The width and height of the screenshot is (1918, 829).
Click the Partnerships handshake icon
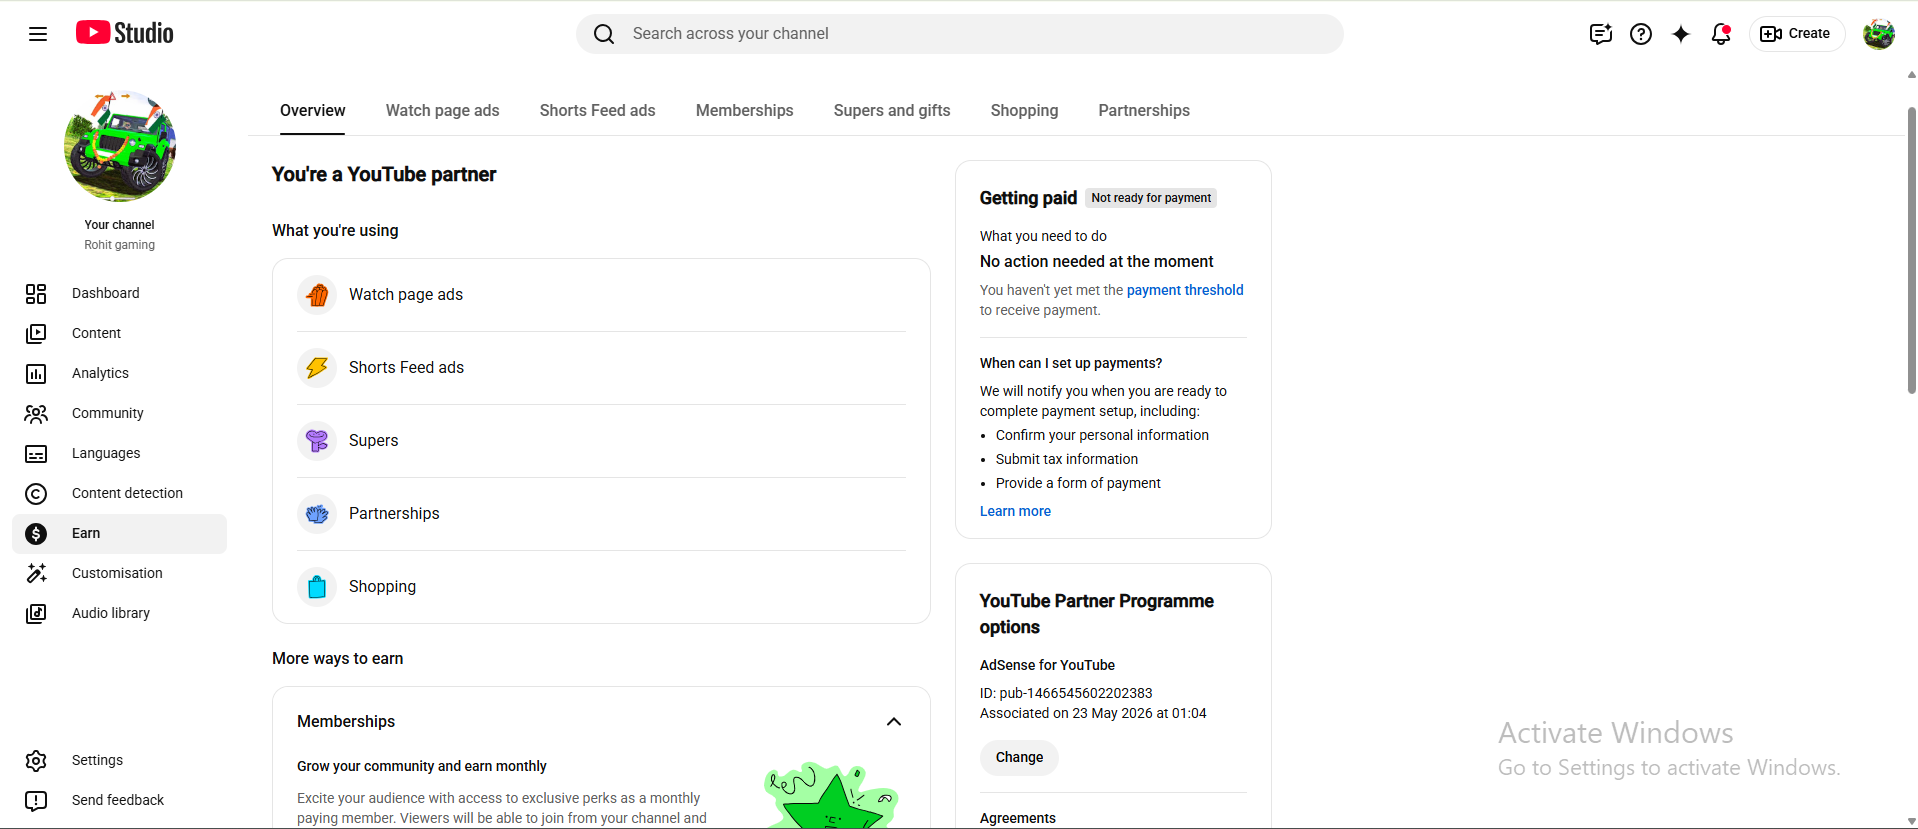(317, 514)
